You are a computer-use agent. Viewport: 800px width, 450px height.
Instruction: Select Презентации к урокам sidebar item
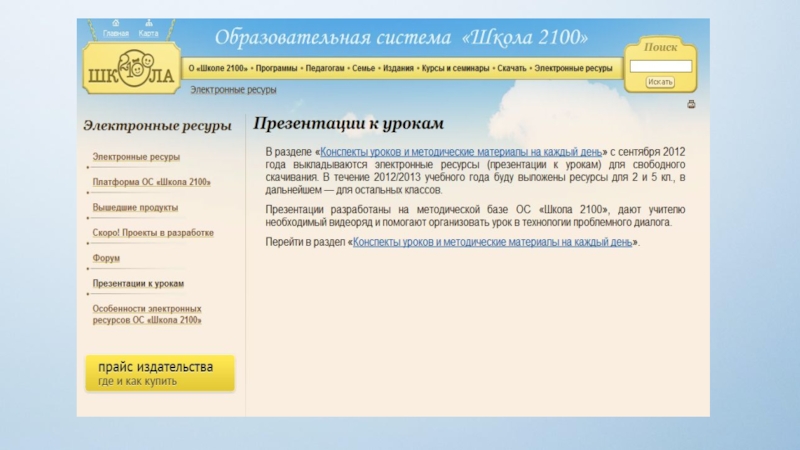pyautogui.click(x=138, y=284)
